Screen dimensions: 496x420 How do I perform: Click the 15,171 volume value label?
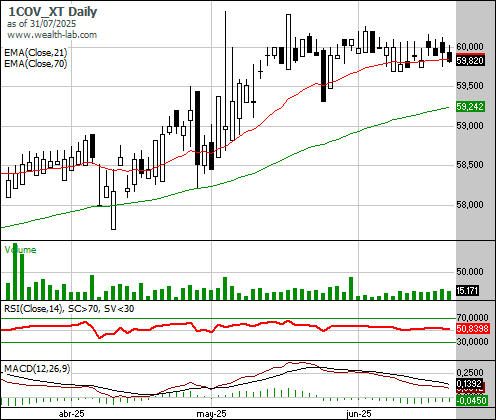(467, 291)
